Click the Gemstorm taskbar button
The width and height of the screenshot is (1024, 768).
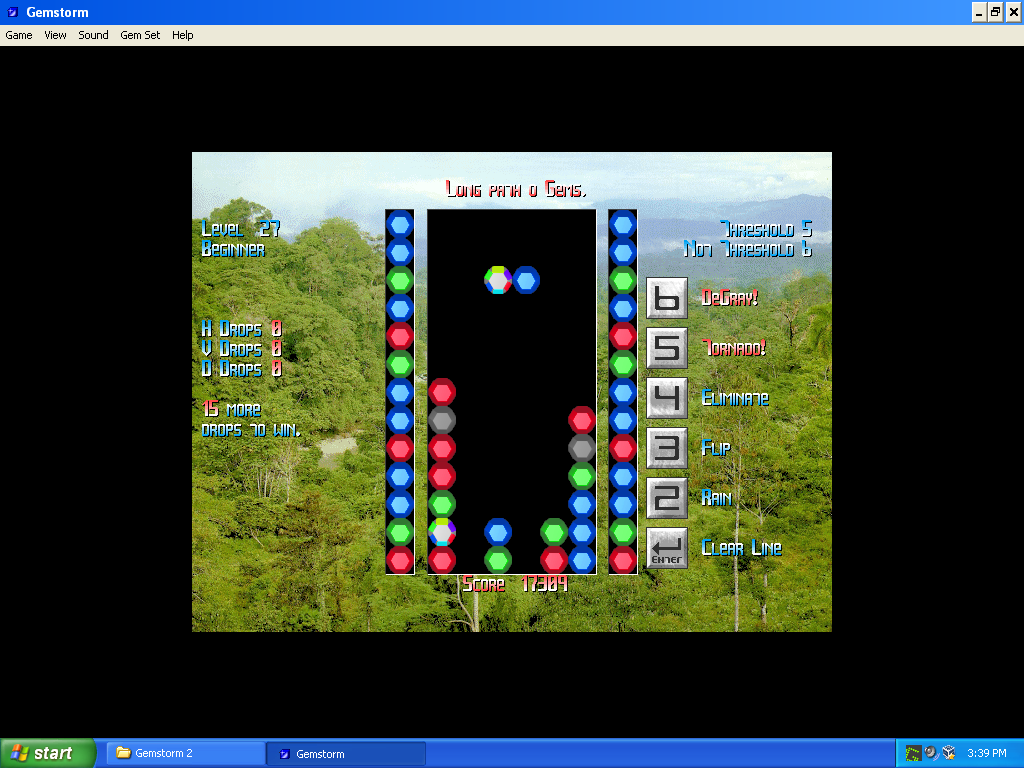coord(345,753)
